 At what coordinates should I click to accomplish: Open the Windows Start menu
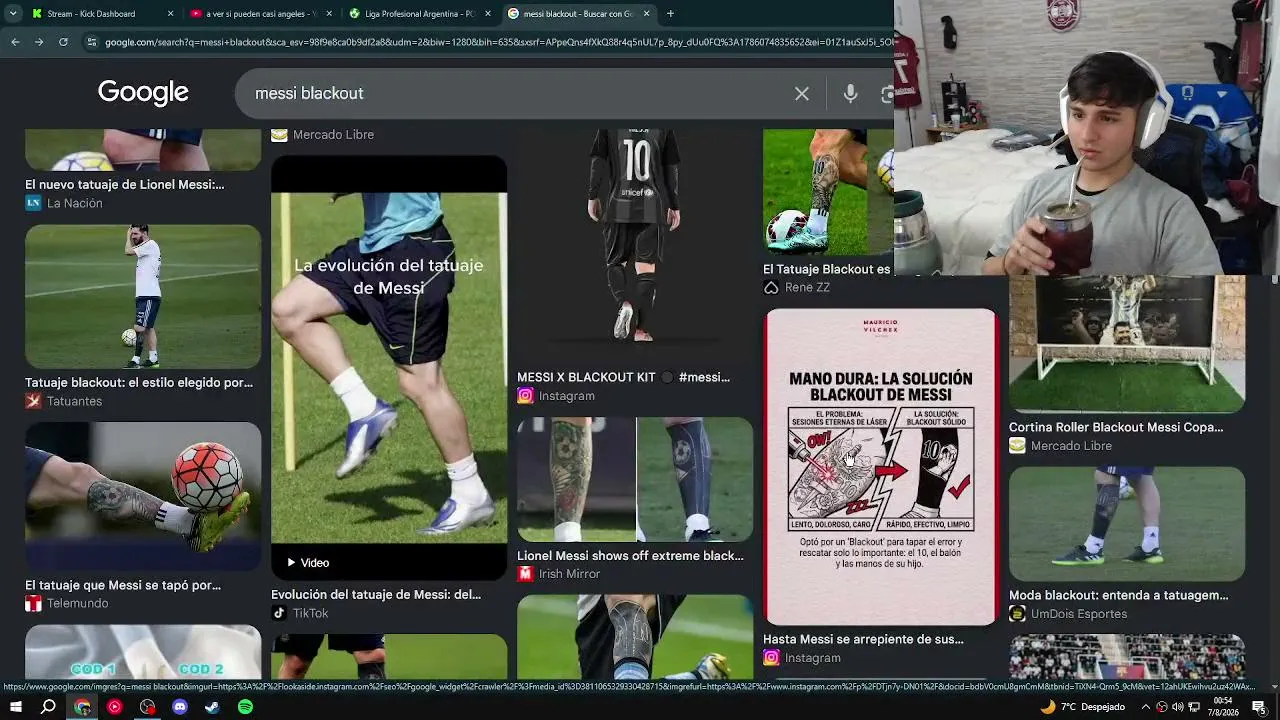click(x=16, y=707)
